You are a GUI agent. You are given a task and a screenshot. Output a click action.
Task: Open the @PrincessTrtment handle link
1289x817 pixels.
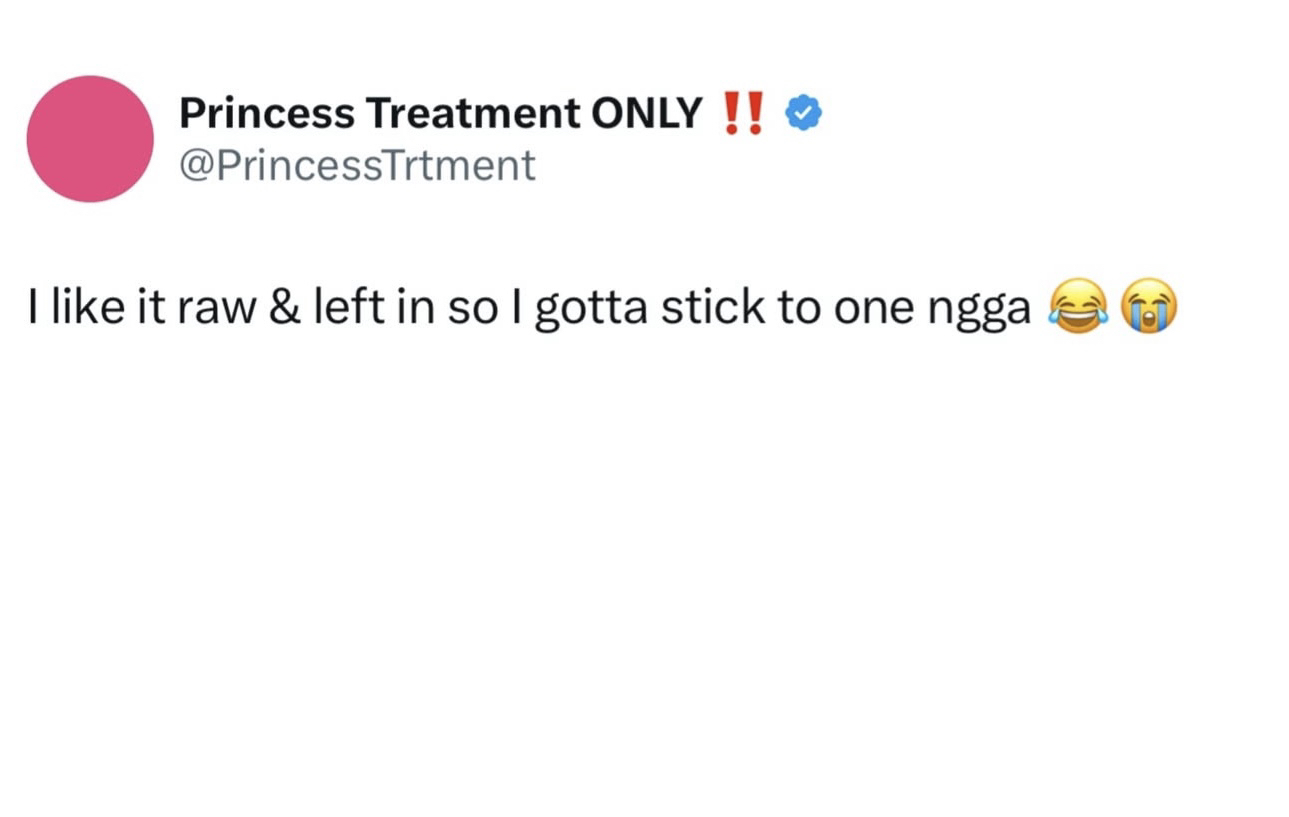coord(357,165)
